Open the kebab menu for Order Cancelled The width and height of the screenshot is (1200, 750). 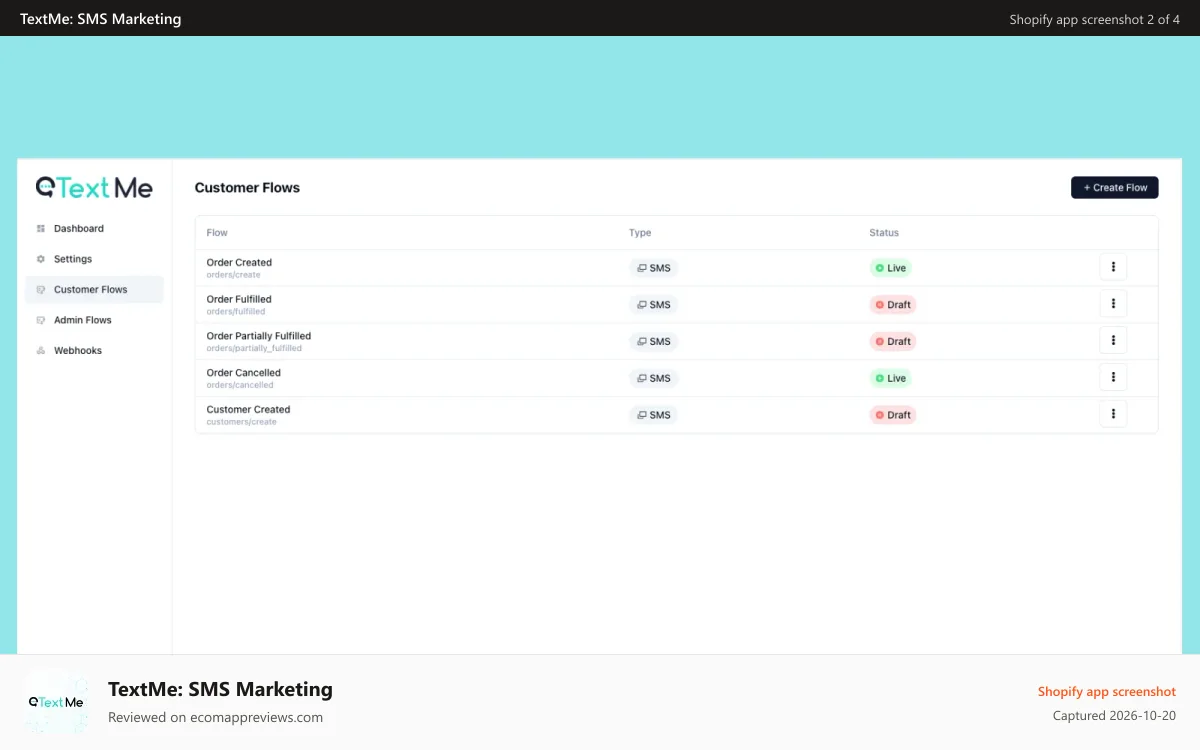click(x=1113, y=377)
